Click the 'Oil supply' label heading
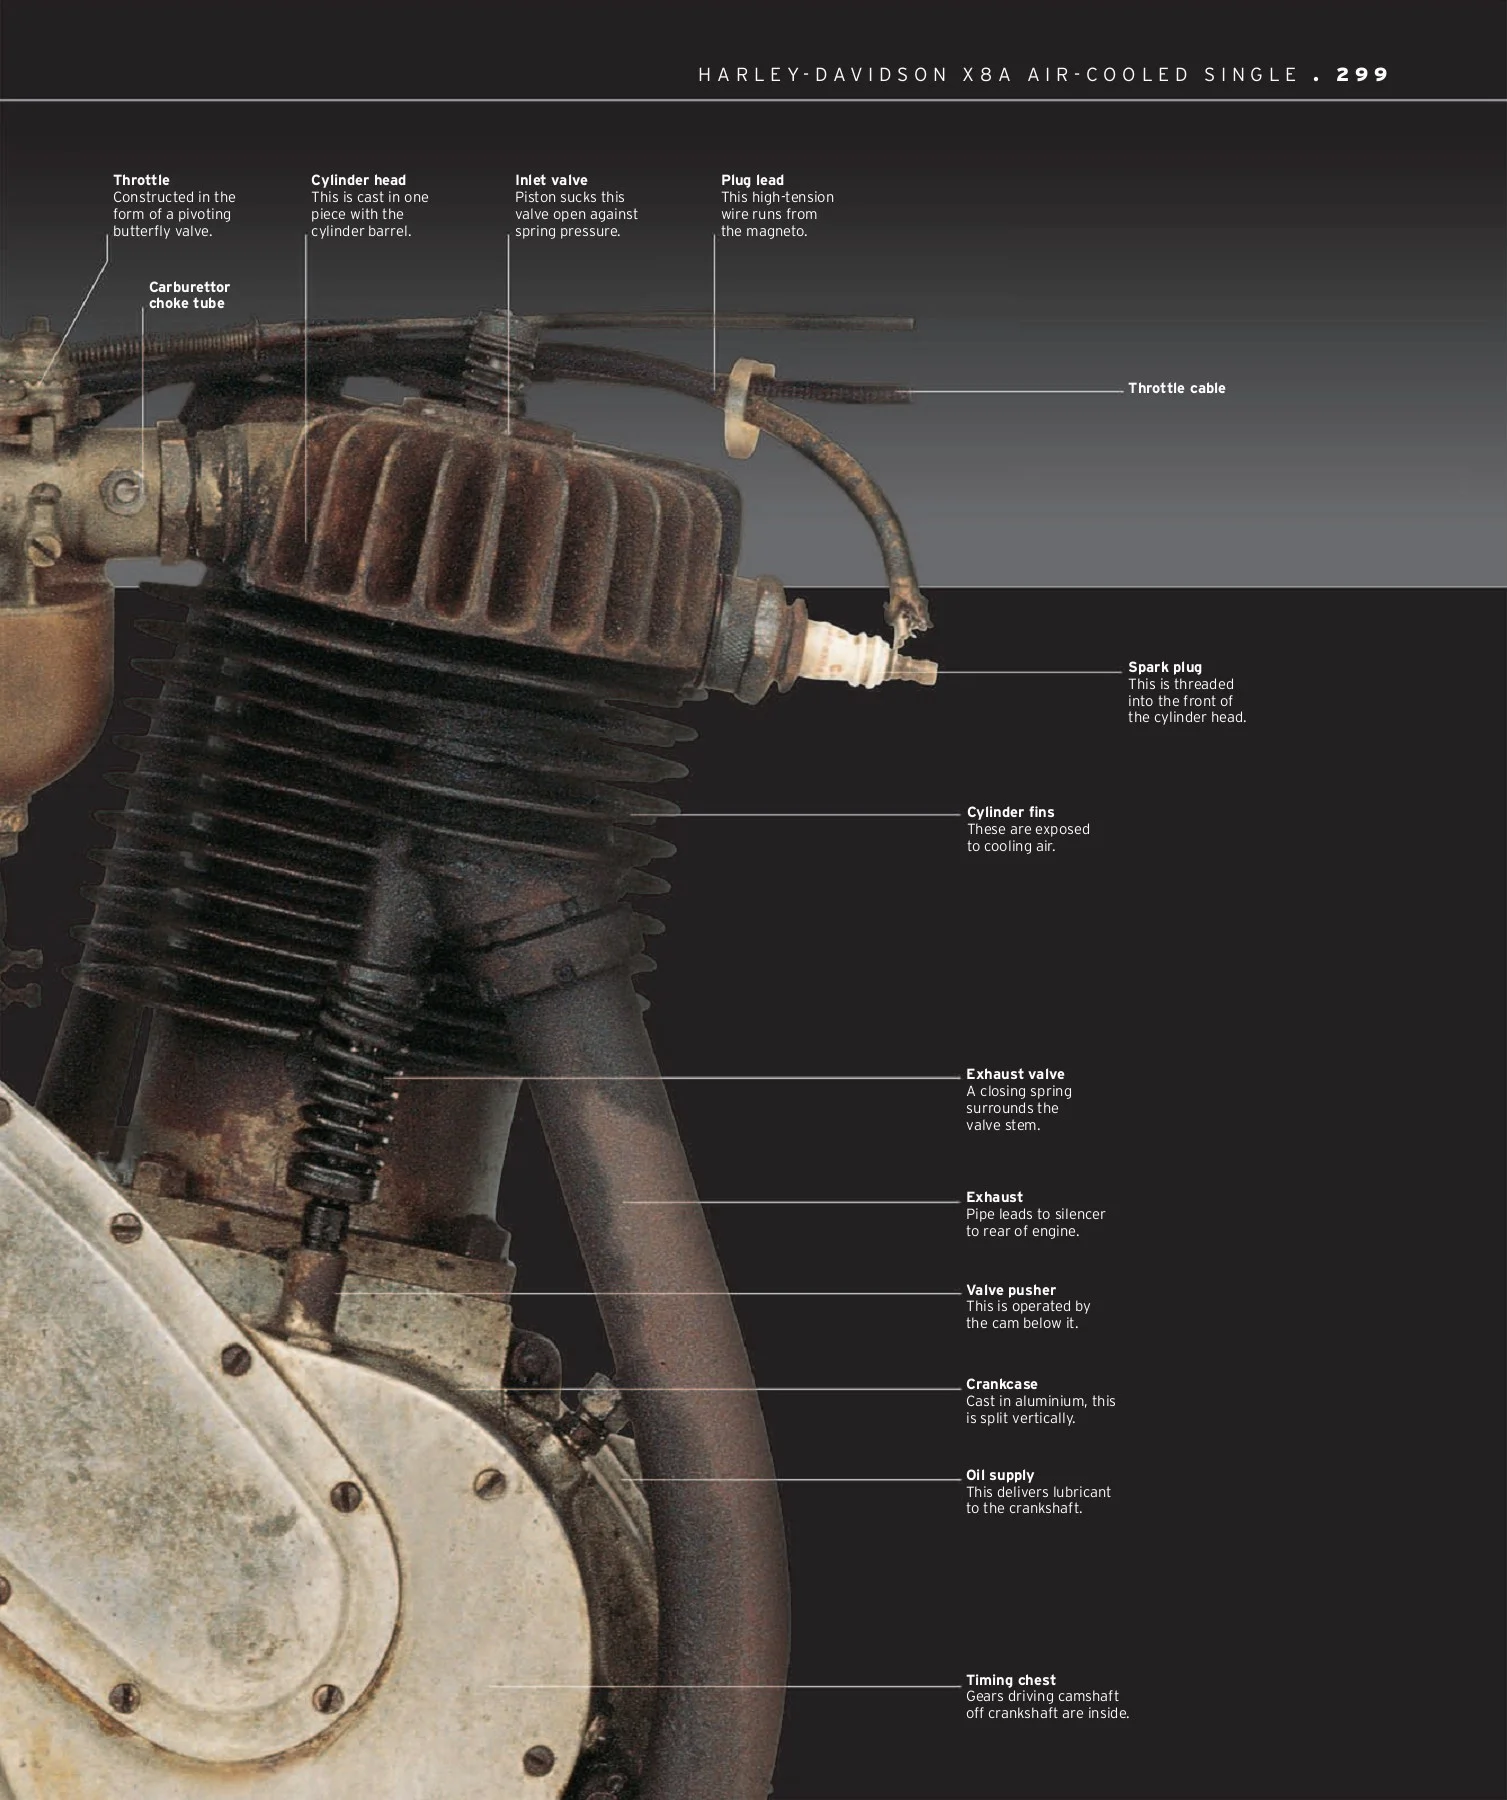Viewport: 1507px width, 1800px height. [999, 1475]
